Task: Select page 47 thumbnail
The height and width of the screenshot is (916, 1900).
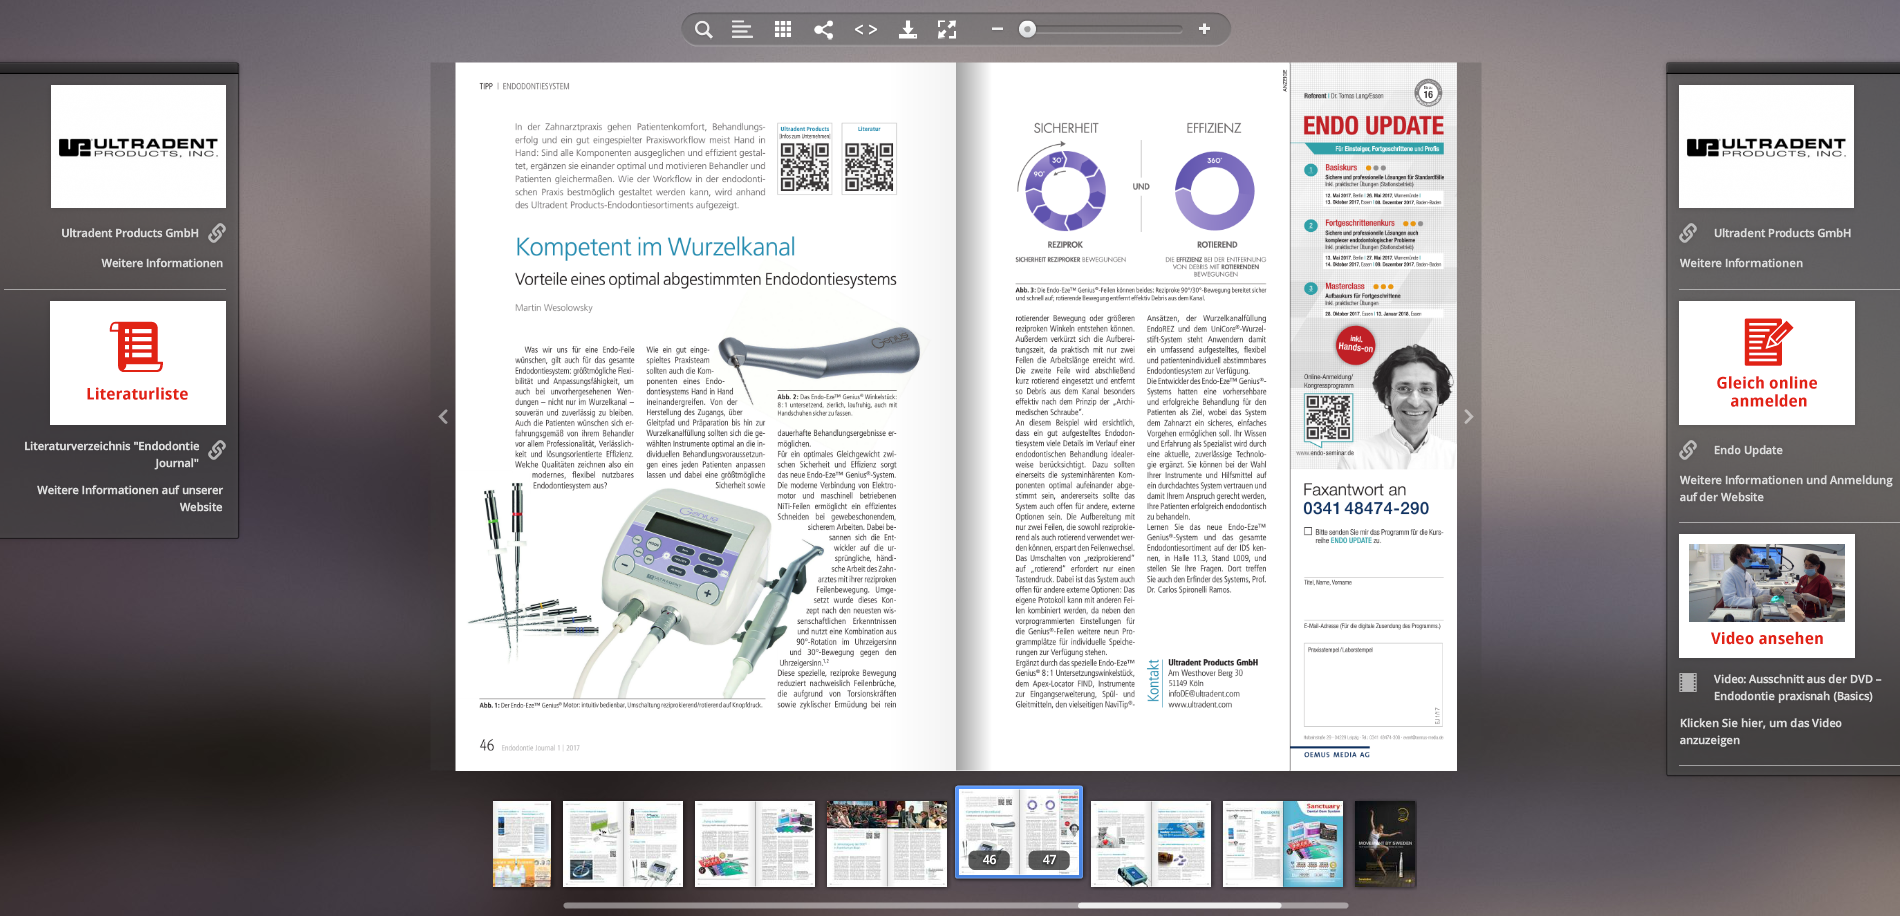Action: 1049,832
